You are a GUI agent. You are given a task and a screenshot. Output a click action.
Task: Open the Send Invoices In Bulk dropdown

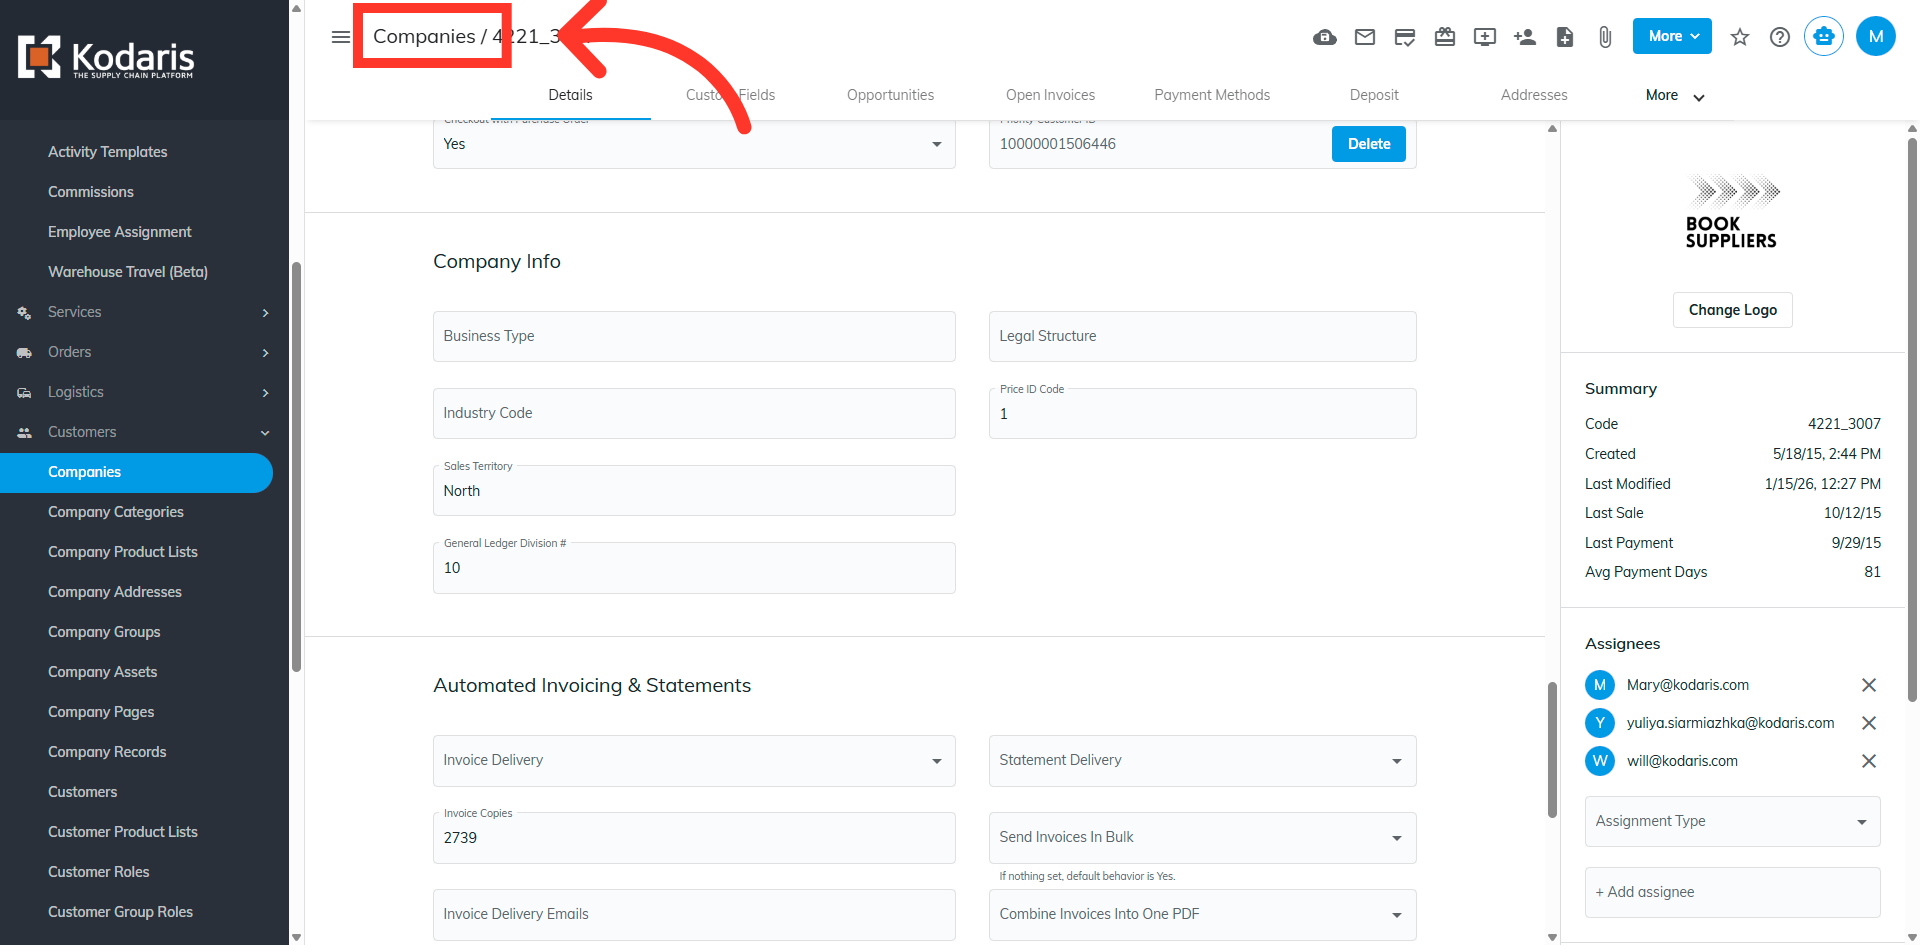click(1202, 838)
